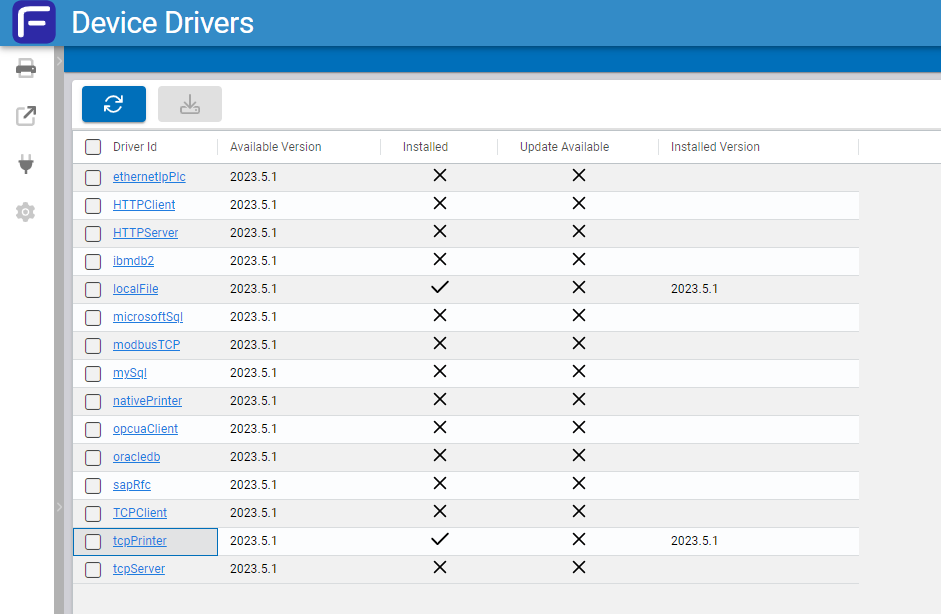Open the external link sidebar icon
Viewport: 941px width, 614px height.
coord(26,116)
